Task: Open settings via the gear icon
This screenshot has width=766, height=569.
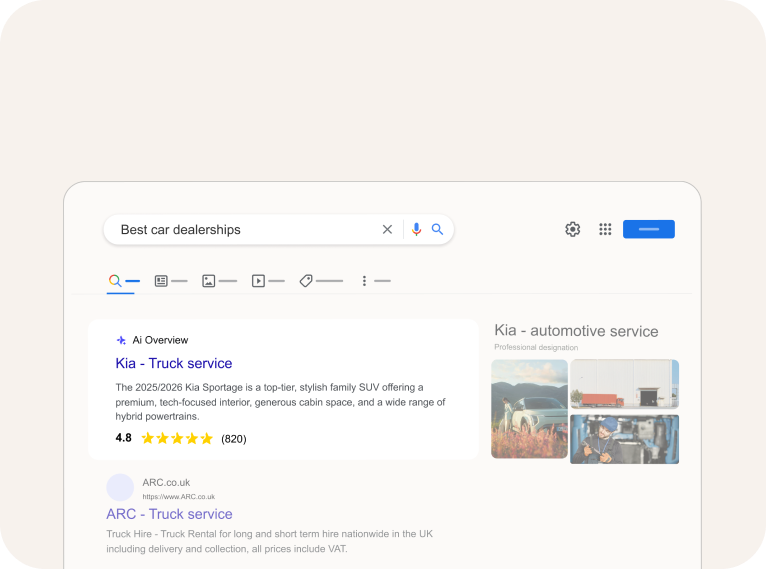Action: coord(573,229)
